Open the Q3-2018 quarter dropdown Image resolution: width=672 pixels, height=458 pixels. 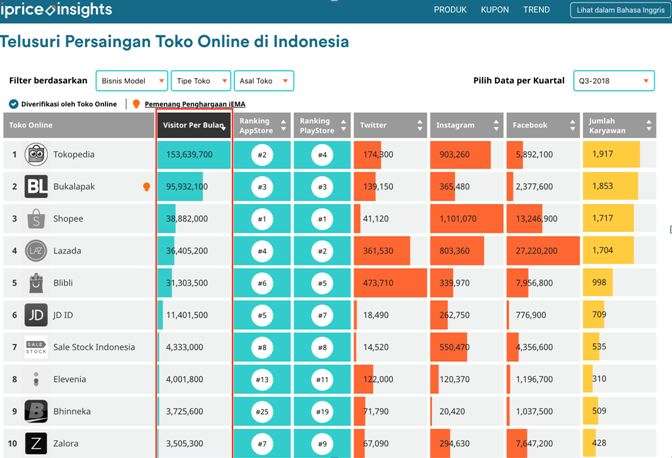614,81
